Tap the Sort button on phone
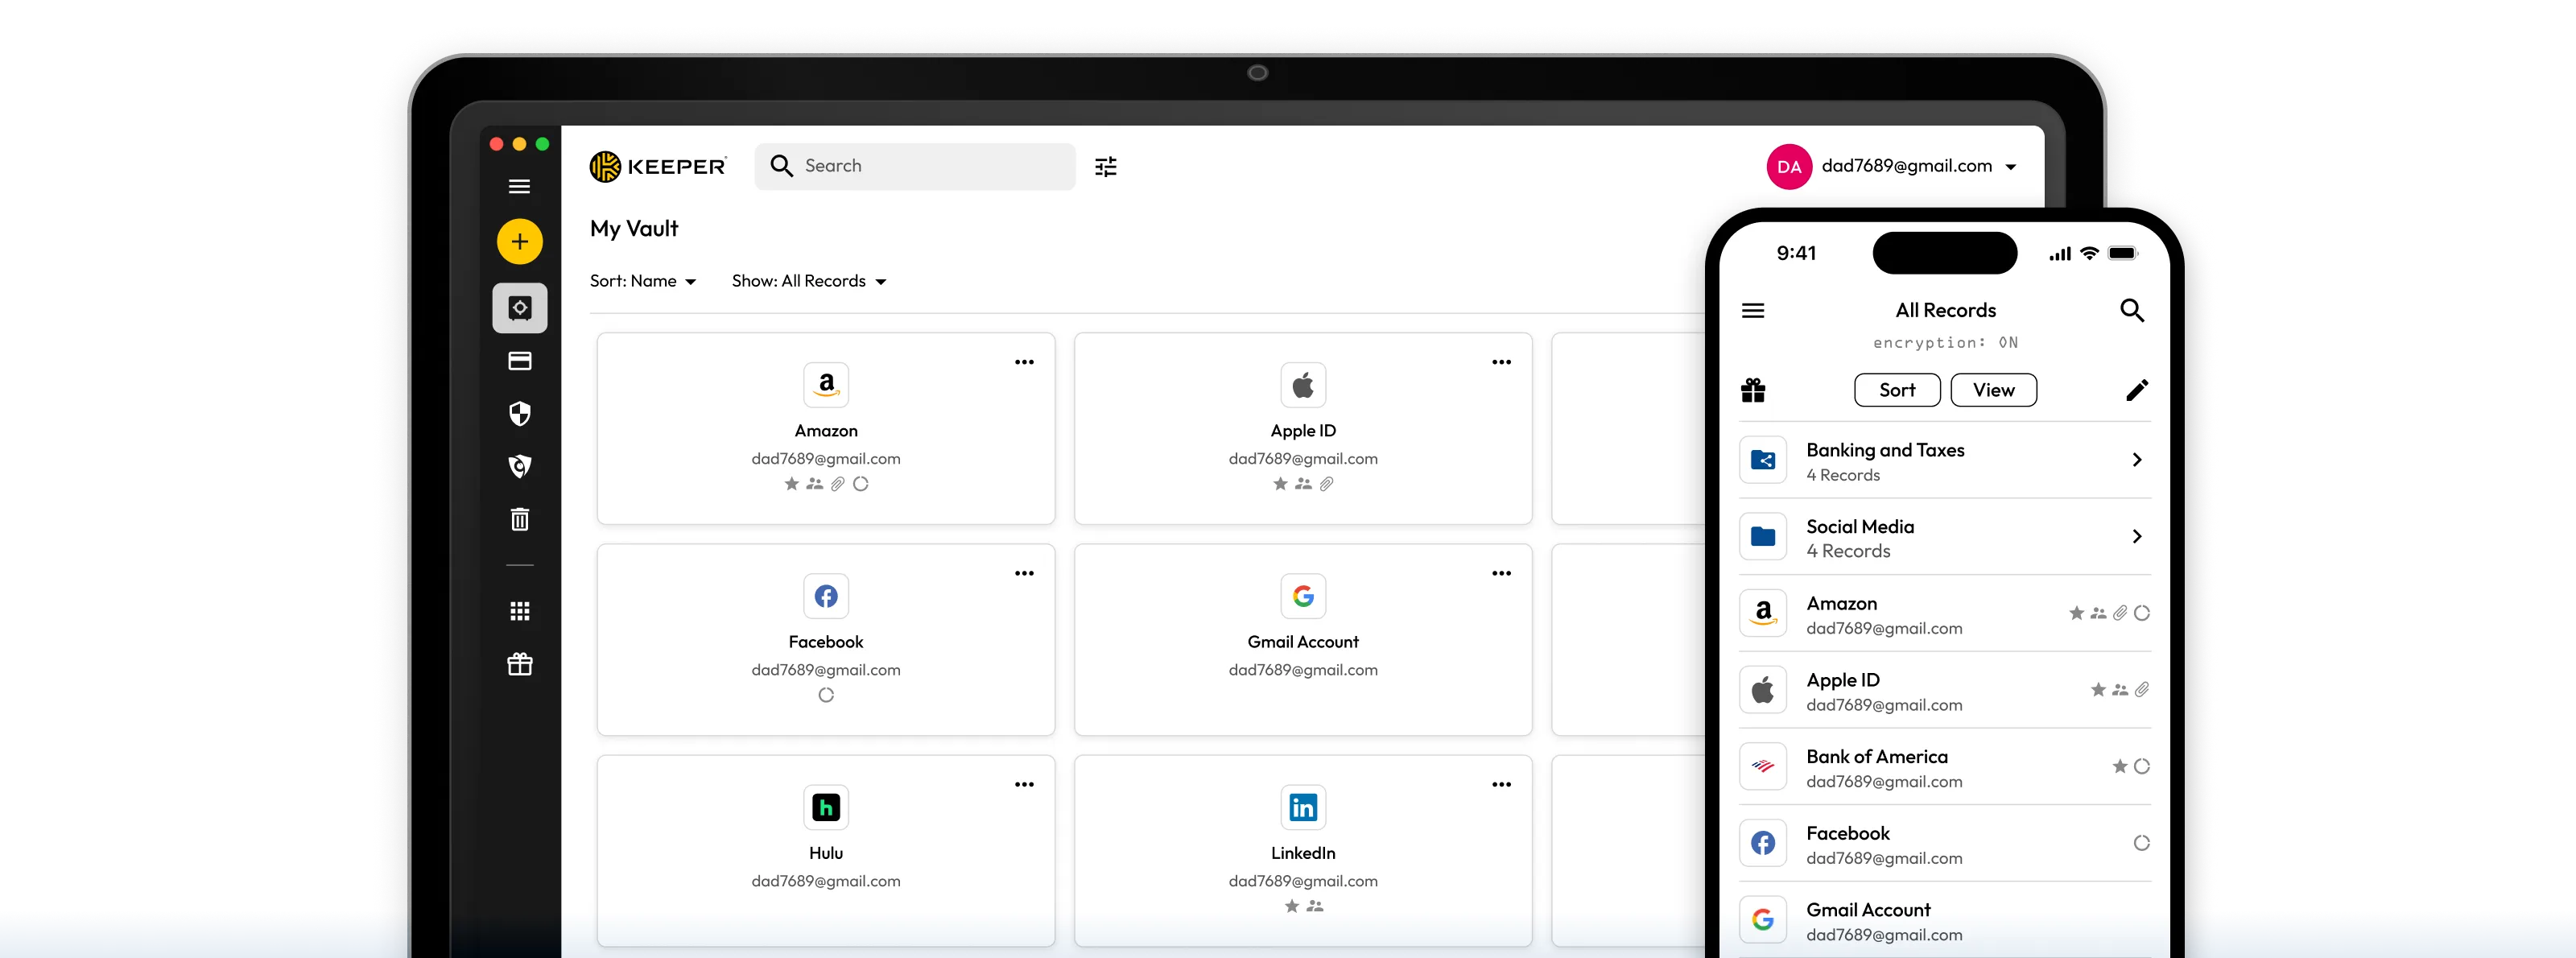Screen dimensions: 2576x958 click(x=1897, y=390)
